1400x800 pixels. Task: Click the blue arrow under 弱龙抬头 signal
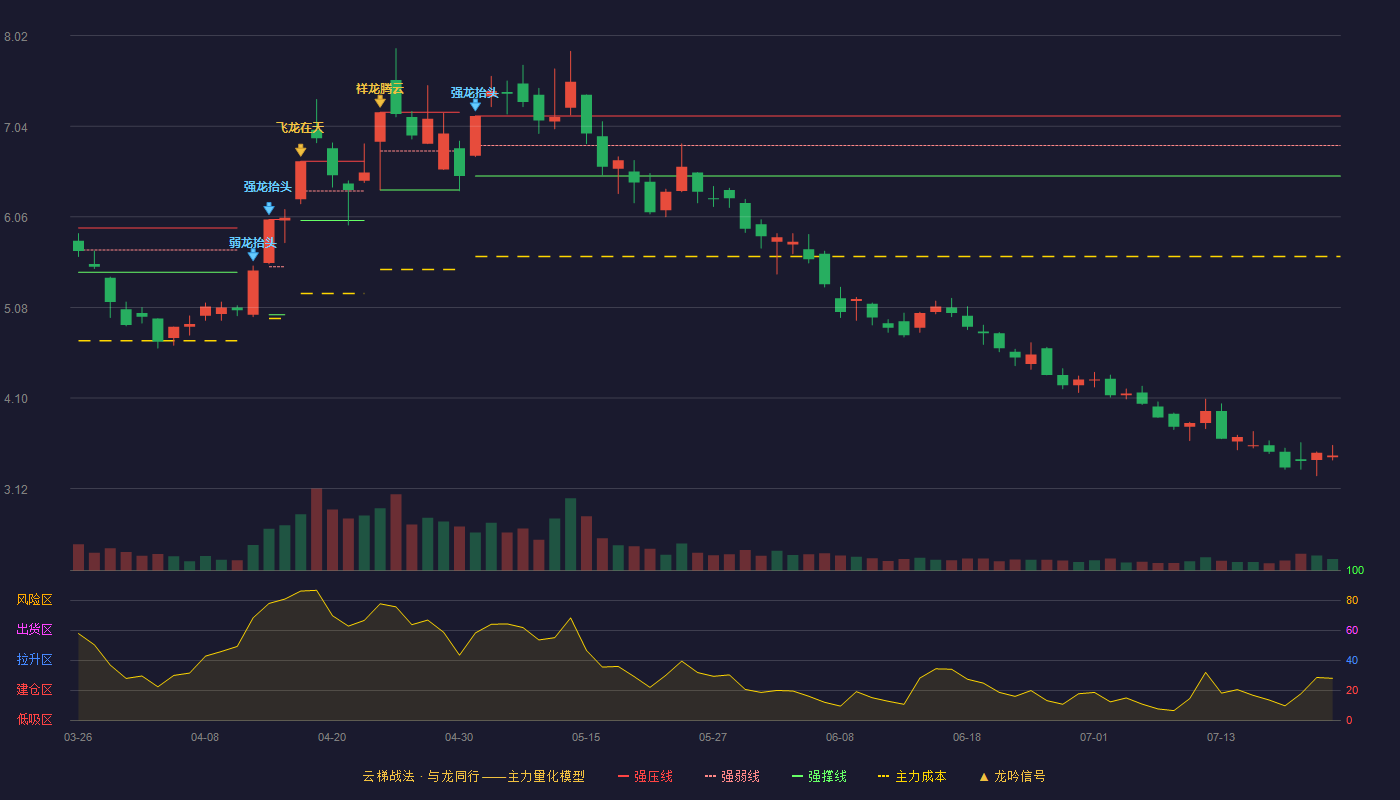point(253,255)
